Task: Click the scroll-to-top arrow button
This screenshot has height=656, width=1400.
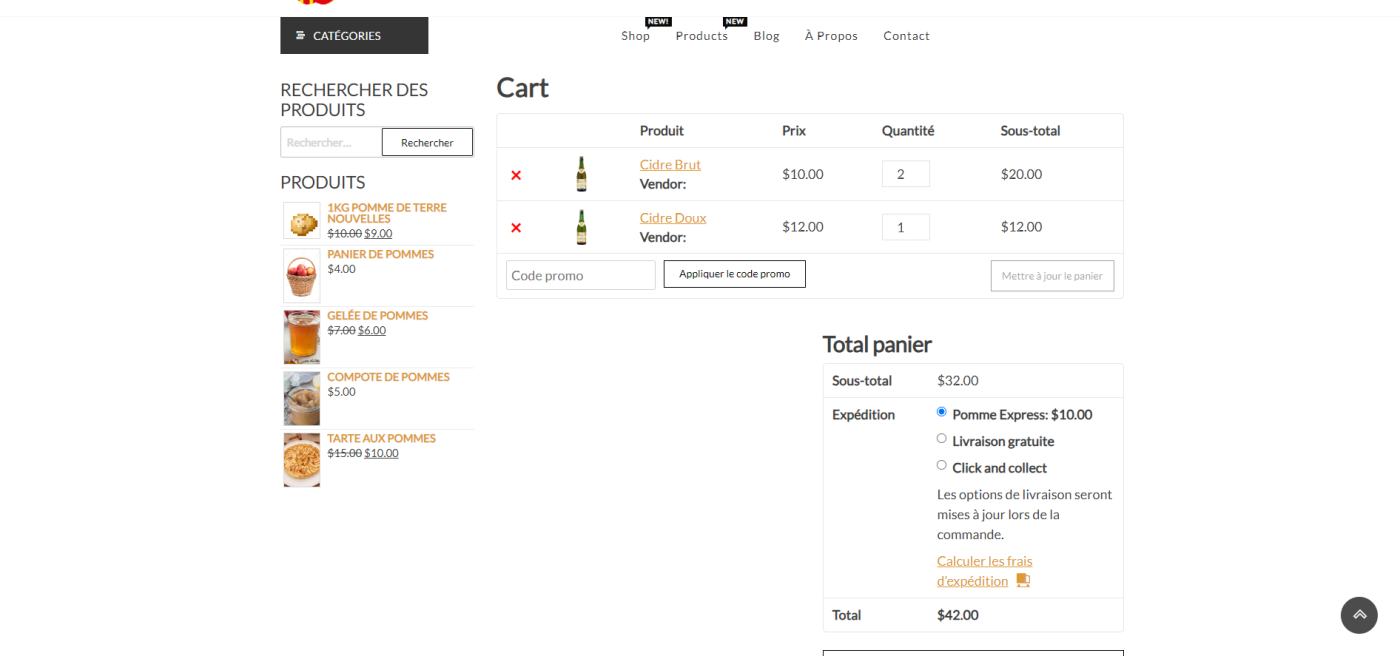Action: click(1358, 615)
